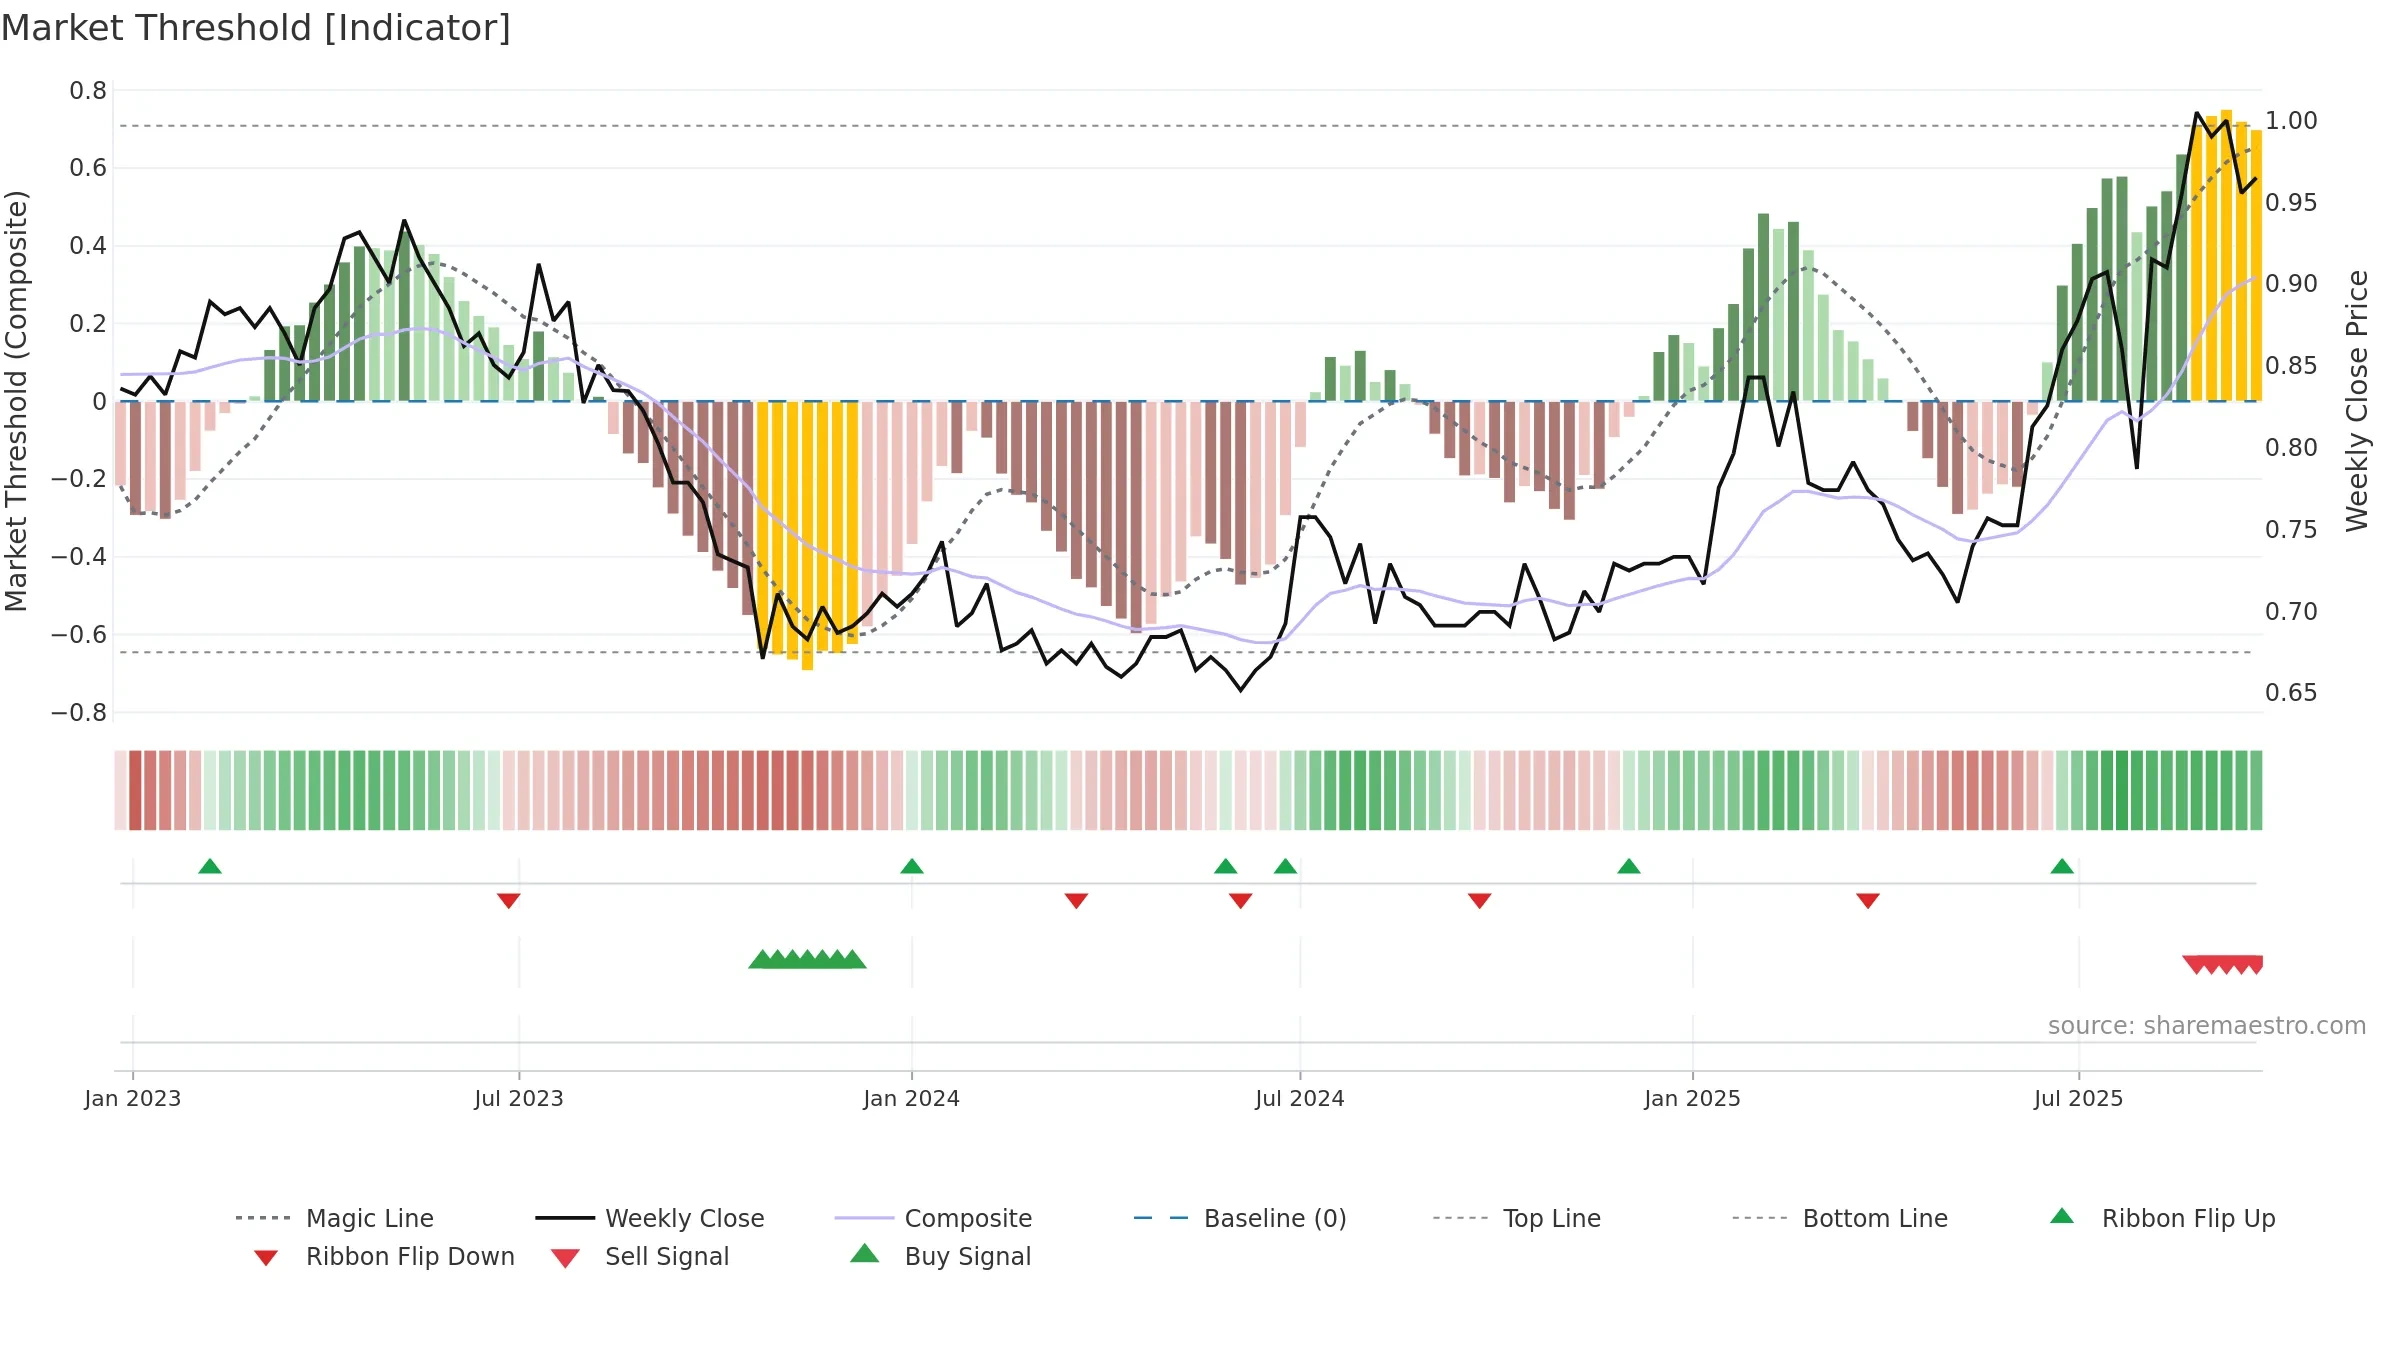Click the Jul 2024 x-axis label
The height and width of the screenshot is (1350, 2400).
(1300, 1098)
